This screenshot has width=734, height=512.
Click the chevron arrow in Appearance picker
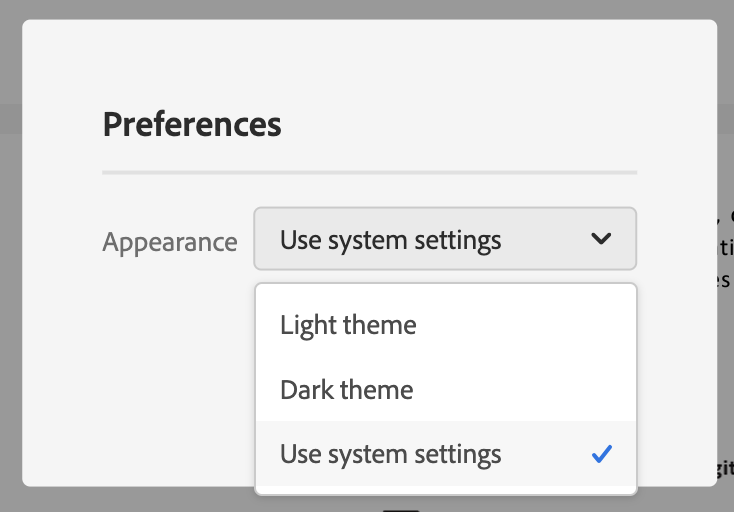601,239
